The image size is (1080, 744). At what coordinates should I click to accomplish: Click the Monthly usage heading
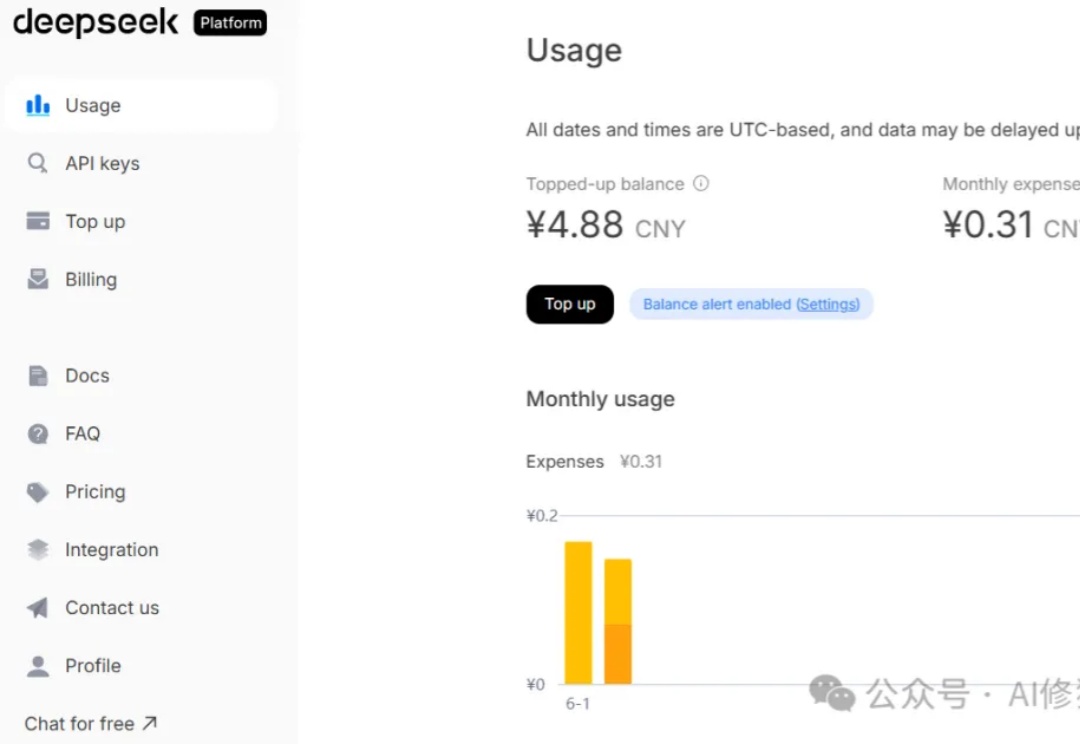click(600, 399)
